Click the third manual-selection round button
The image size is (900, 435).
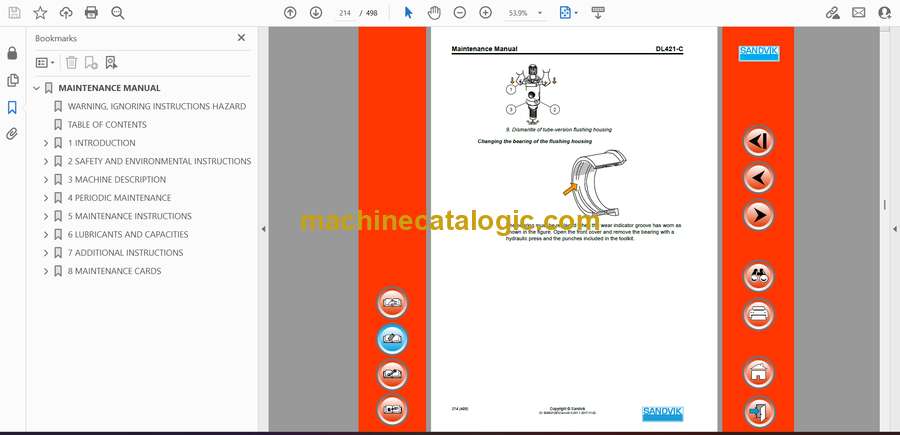(x=393, y=374)
